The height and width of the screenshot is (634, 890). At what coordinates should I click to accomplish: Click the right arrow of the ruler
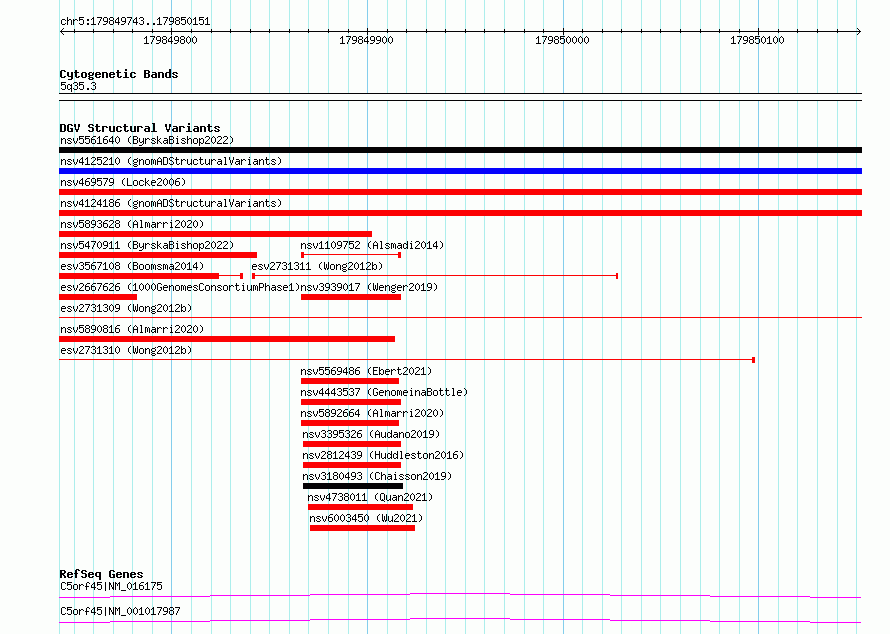(x=859, y=32)
